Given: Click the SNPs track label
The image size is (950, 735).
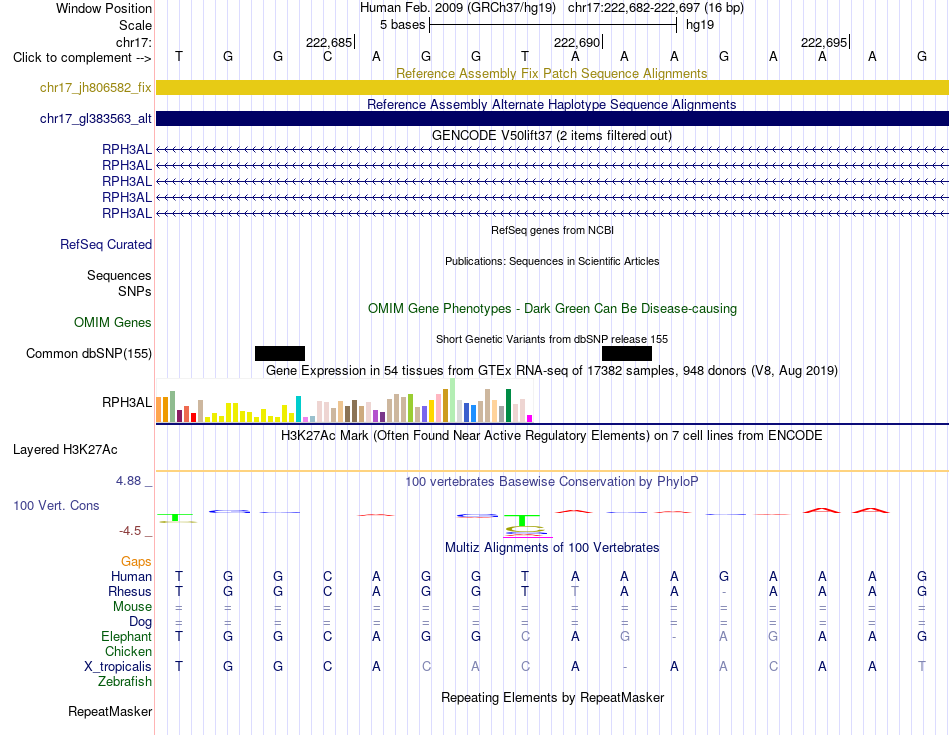Looking at the screenshot, I should coord(135,291).
